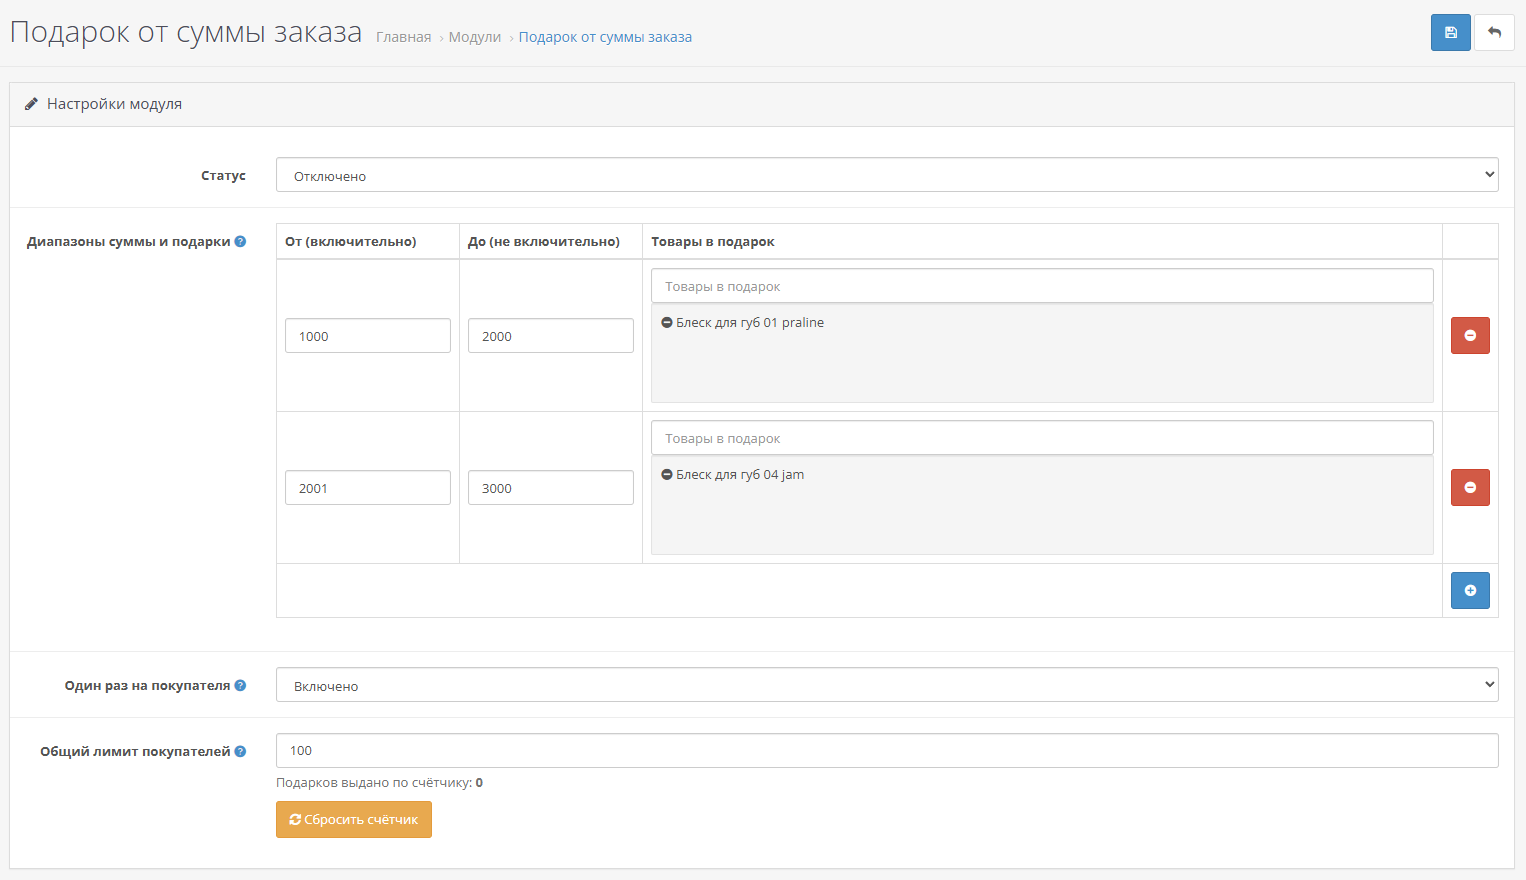Focus the От field with 2001
1526x880 pixels.
[x=368, y=488]
